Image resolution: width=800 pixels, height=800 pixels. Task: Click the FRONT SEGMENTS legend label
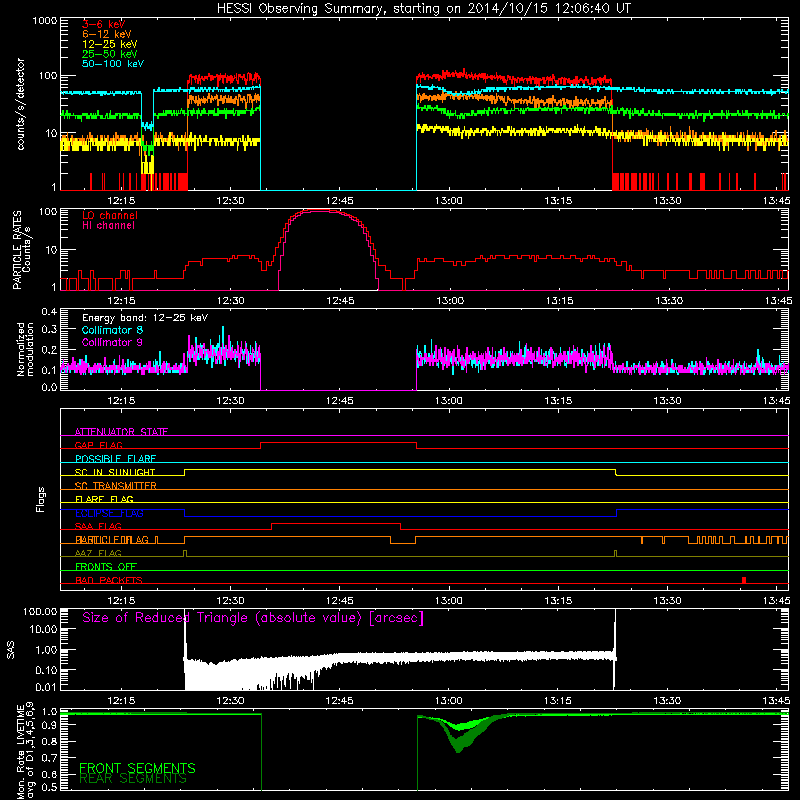point(137,768)
